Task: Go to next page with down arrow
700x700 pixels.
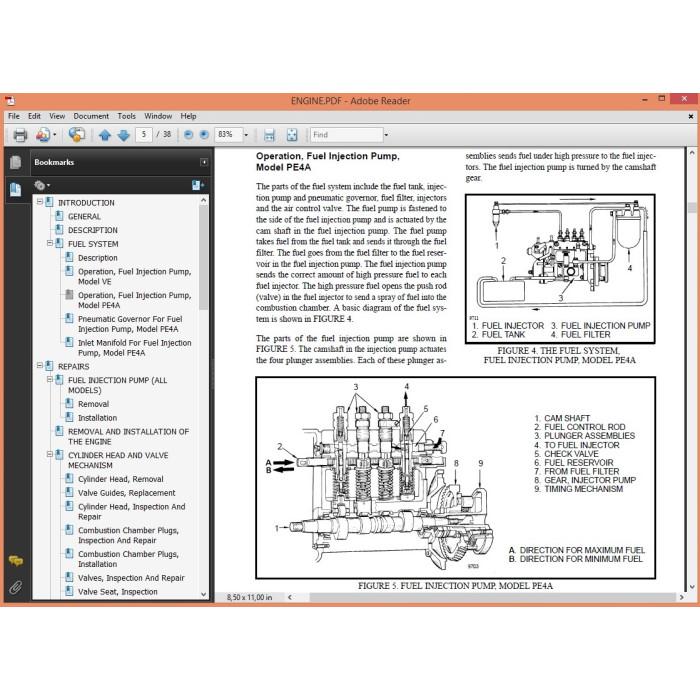Action: point(124,135)
